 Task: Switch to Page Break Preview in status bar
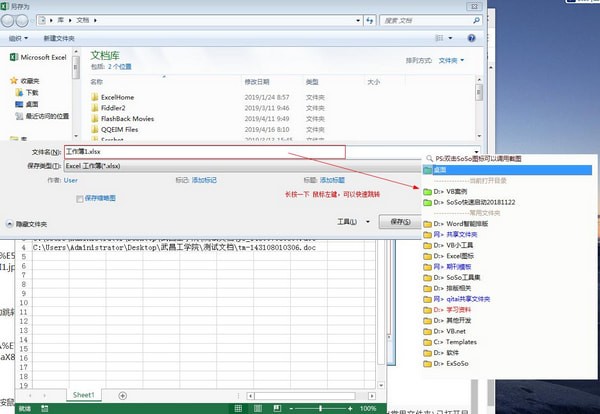click(x=277, y=408)
